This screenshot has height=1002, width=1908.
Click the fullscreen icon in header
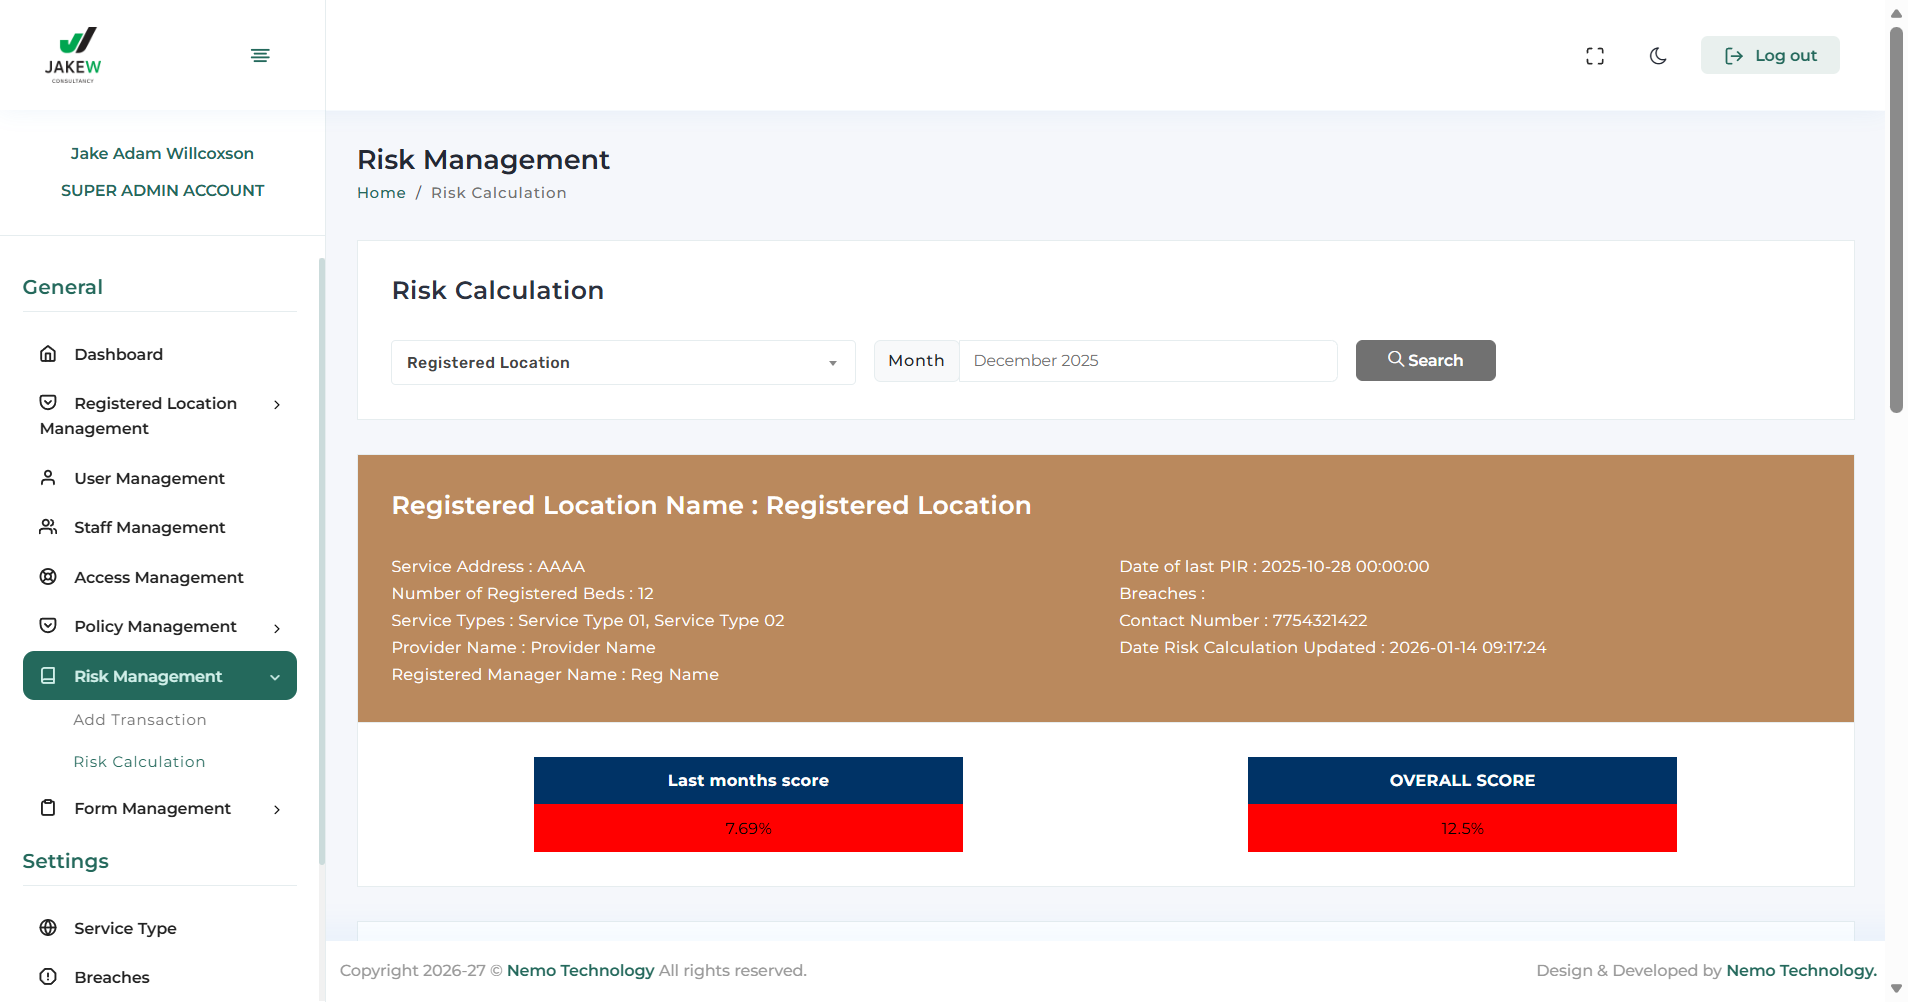tap(1595, 56)
